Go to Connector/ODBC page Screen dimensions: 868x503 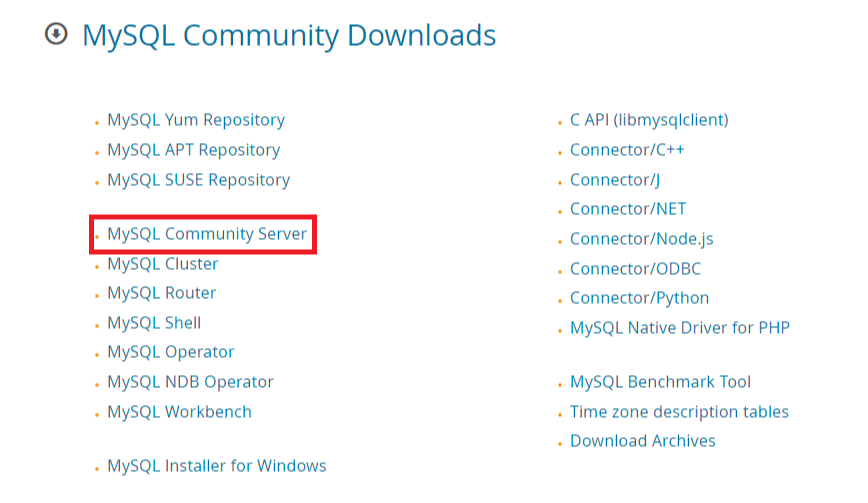(636, 269)
